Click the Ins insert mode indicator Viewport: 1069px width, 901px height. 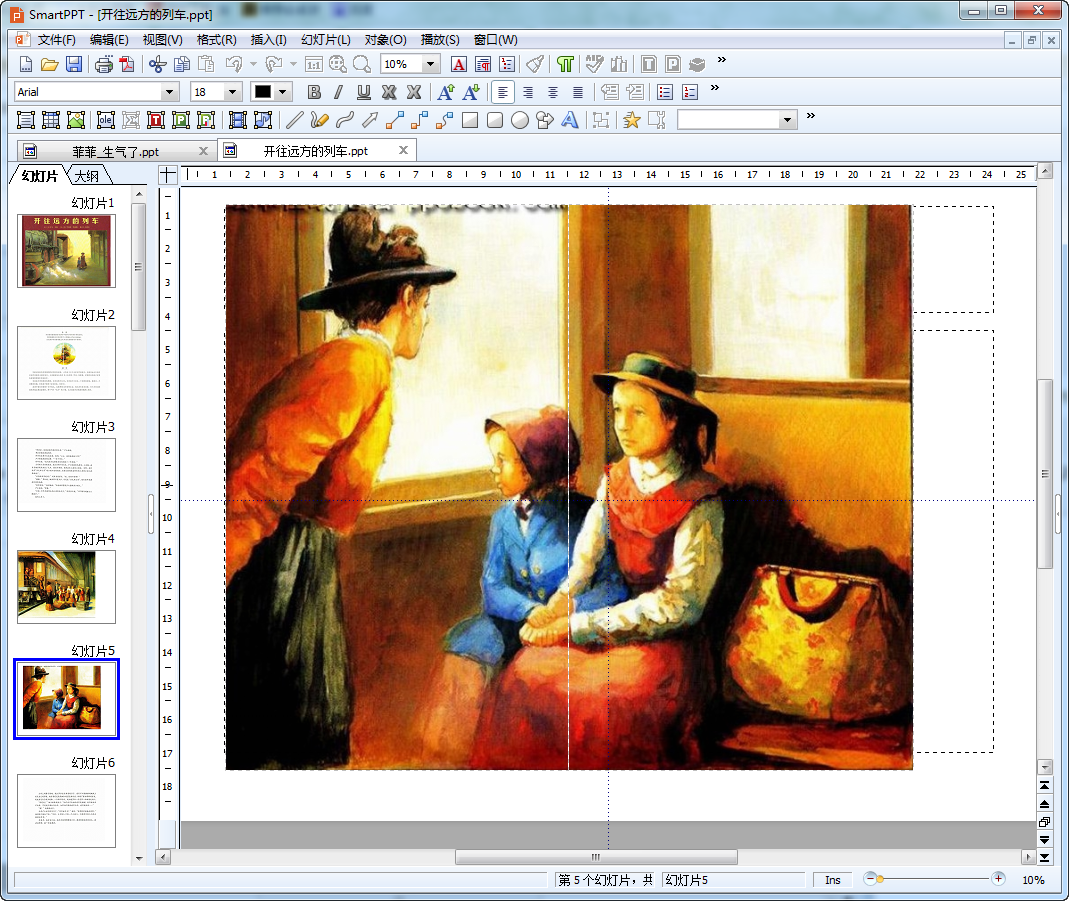click(832, 880)
